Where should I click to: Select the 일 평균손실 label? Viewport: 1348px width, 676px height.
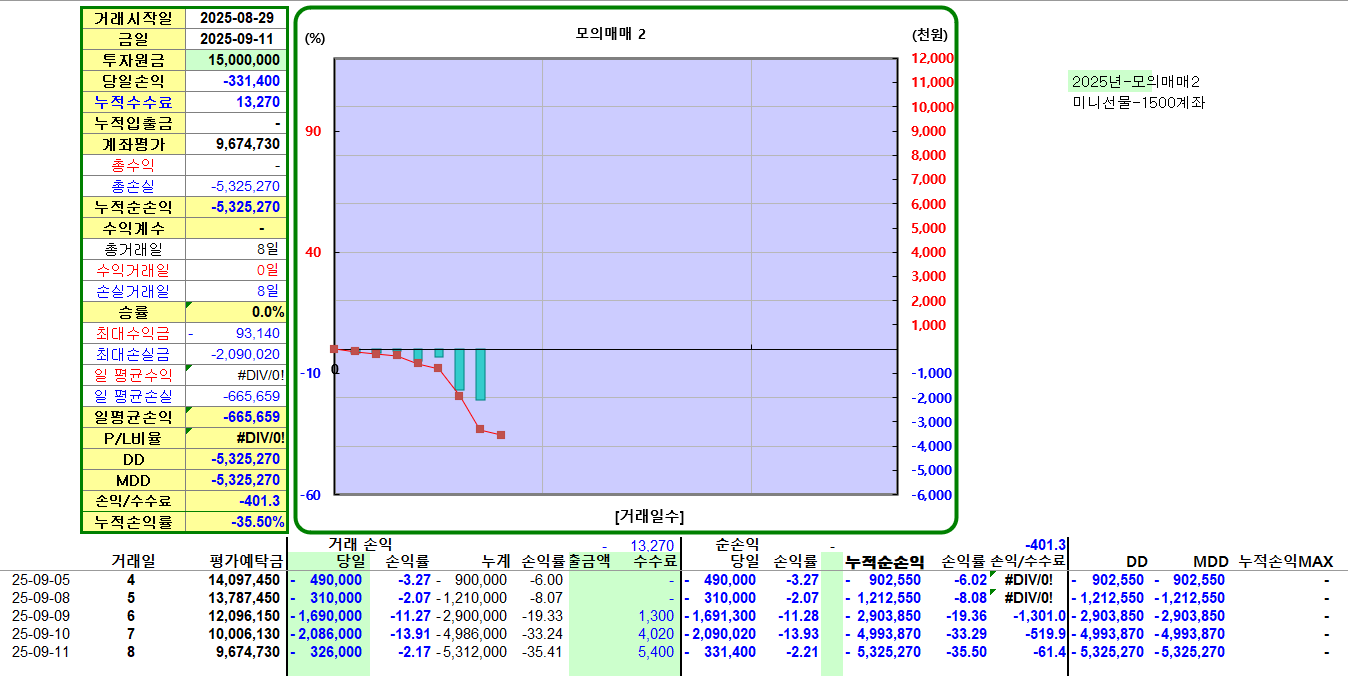click(133, 396)
